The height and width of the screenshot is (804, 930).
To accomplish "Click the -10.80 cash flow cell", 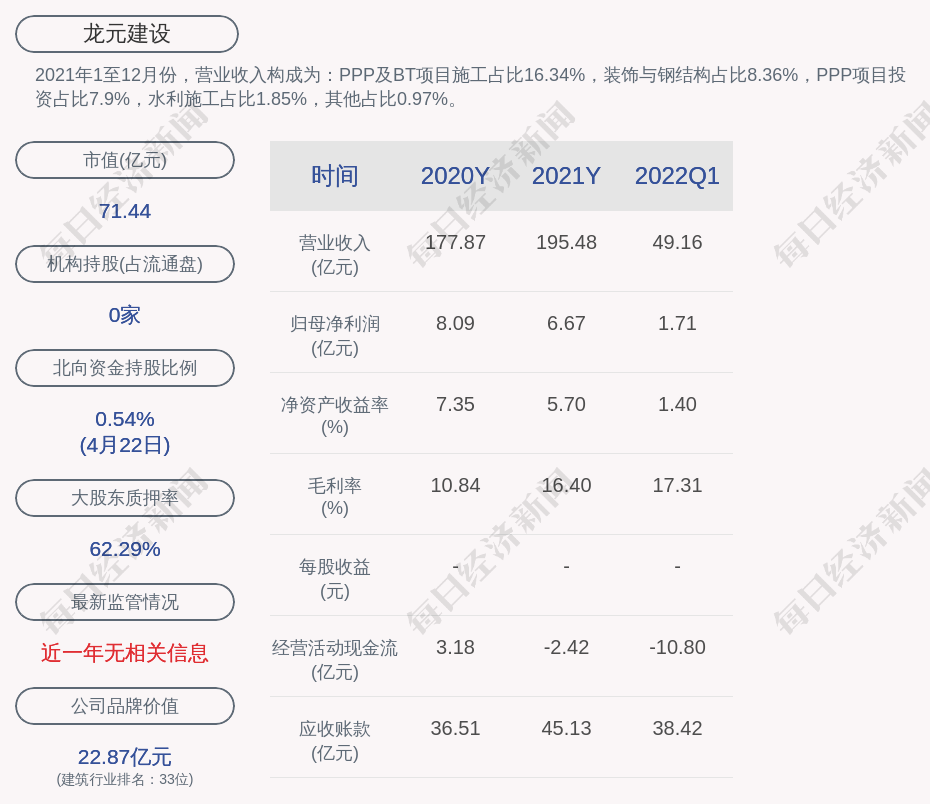I will coord(677,647).
